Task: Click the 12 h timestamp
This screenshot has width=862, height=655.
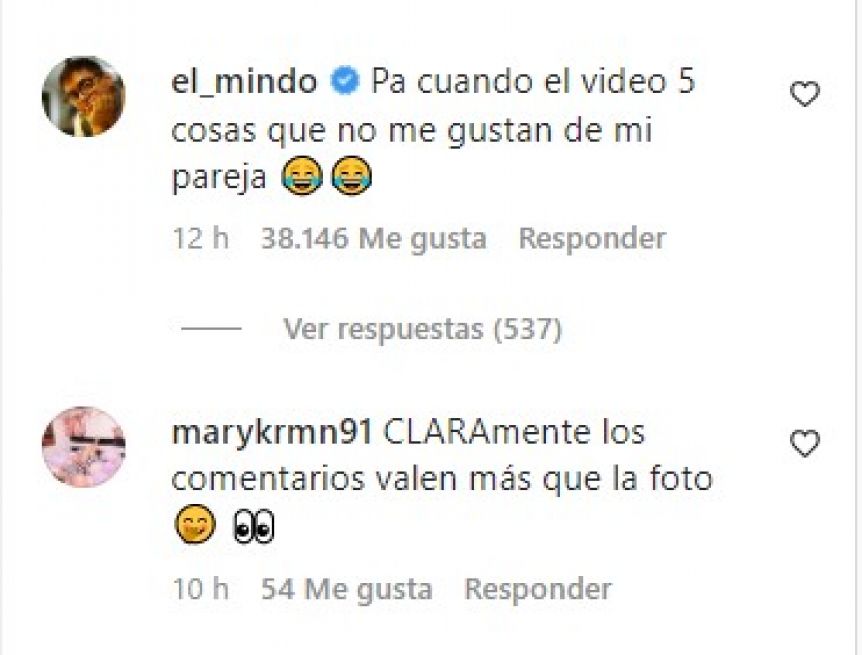Action: (201, 239)
